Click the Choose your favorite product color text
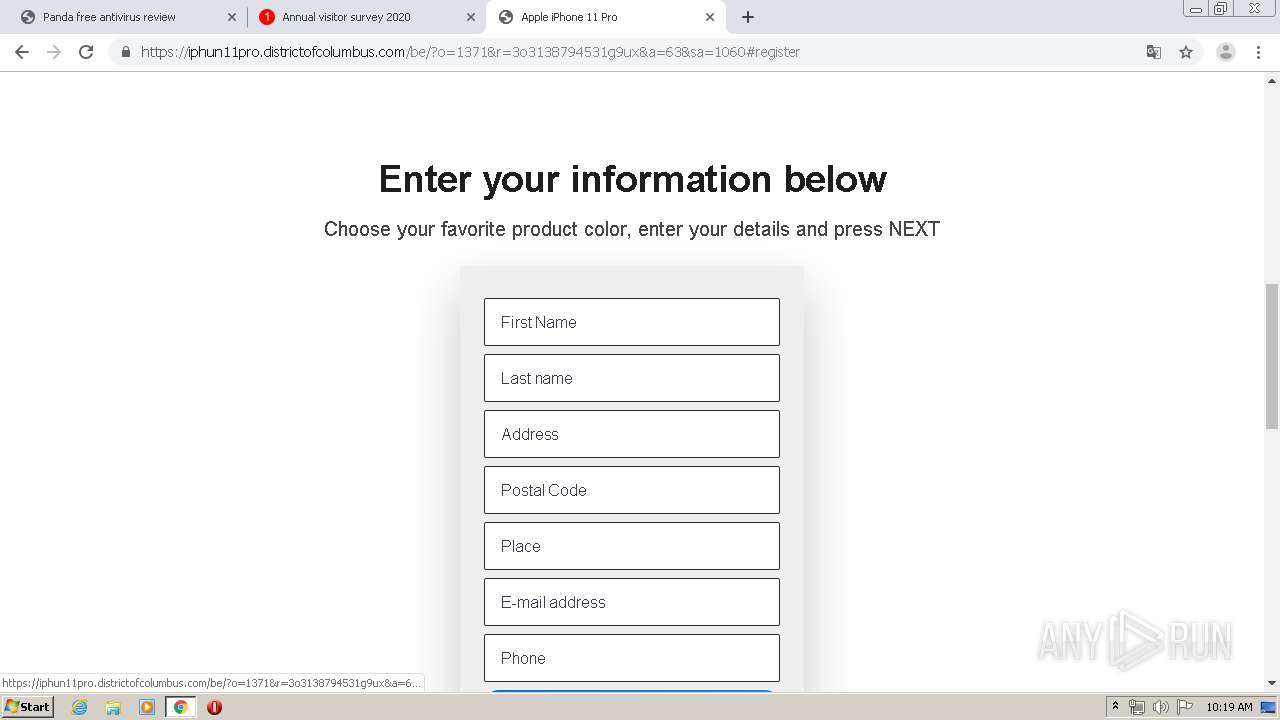 [632, 229]
